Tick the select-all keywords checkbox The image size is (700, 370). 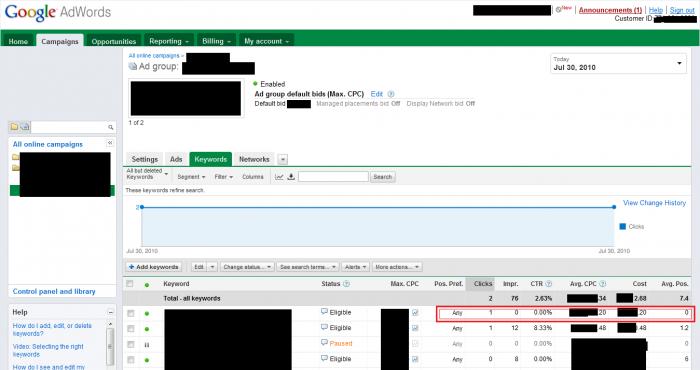tap(130, 284)
